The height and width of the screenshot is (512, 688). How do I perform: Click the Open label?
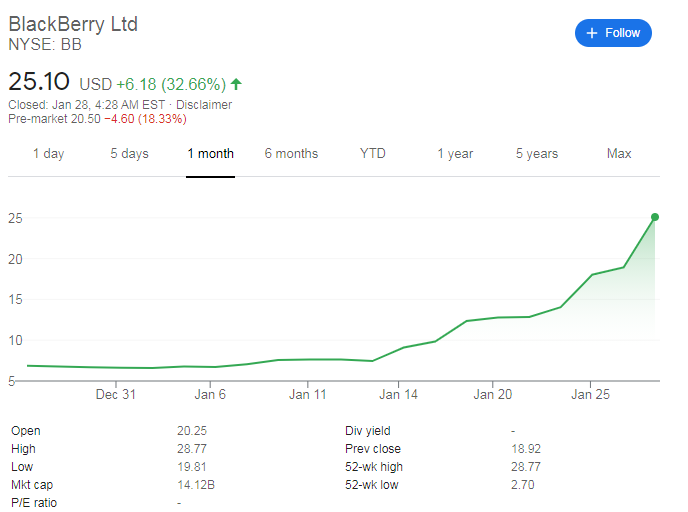click(x=26, y=431)
